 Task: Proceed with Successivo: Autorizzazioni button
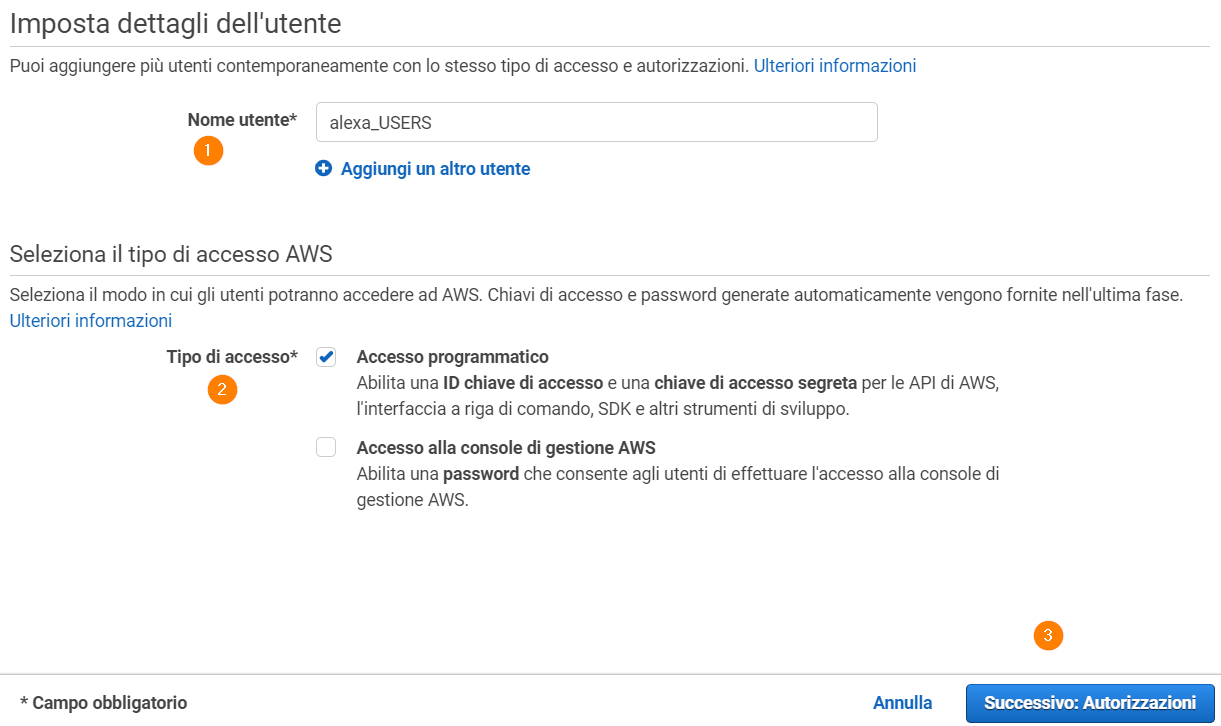pos(1090,703)
